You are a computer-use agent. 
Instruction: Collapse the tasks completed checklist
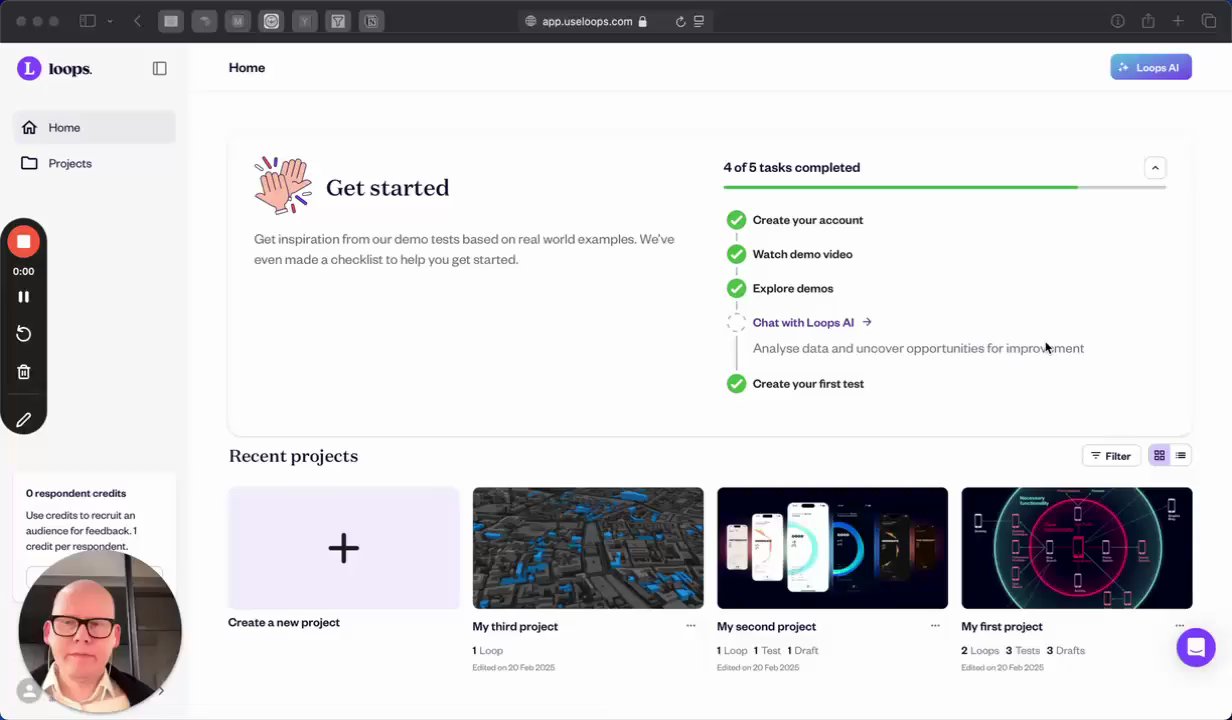tap(1155, 168)
